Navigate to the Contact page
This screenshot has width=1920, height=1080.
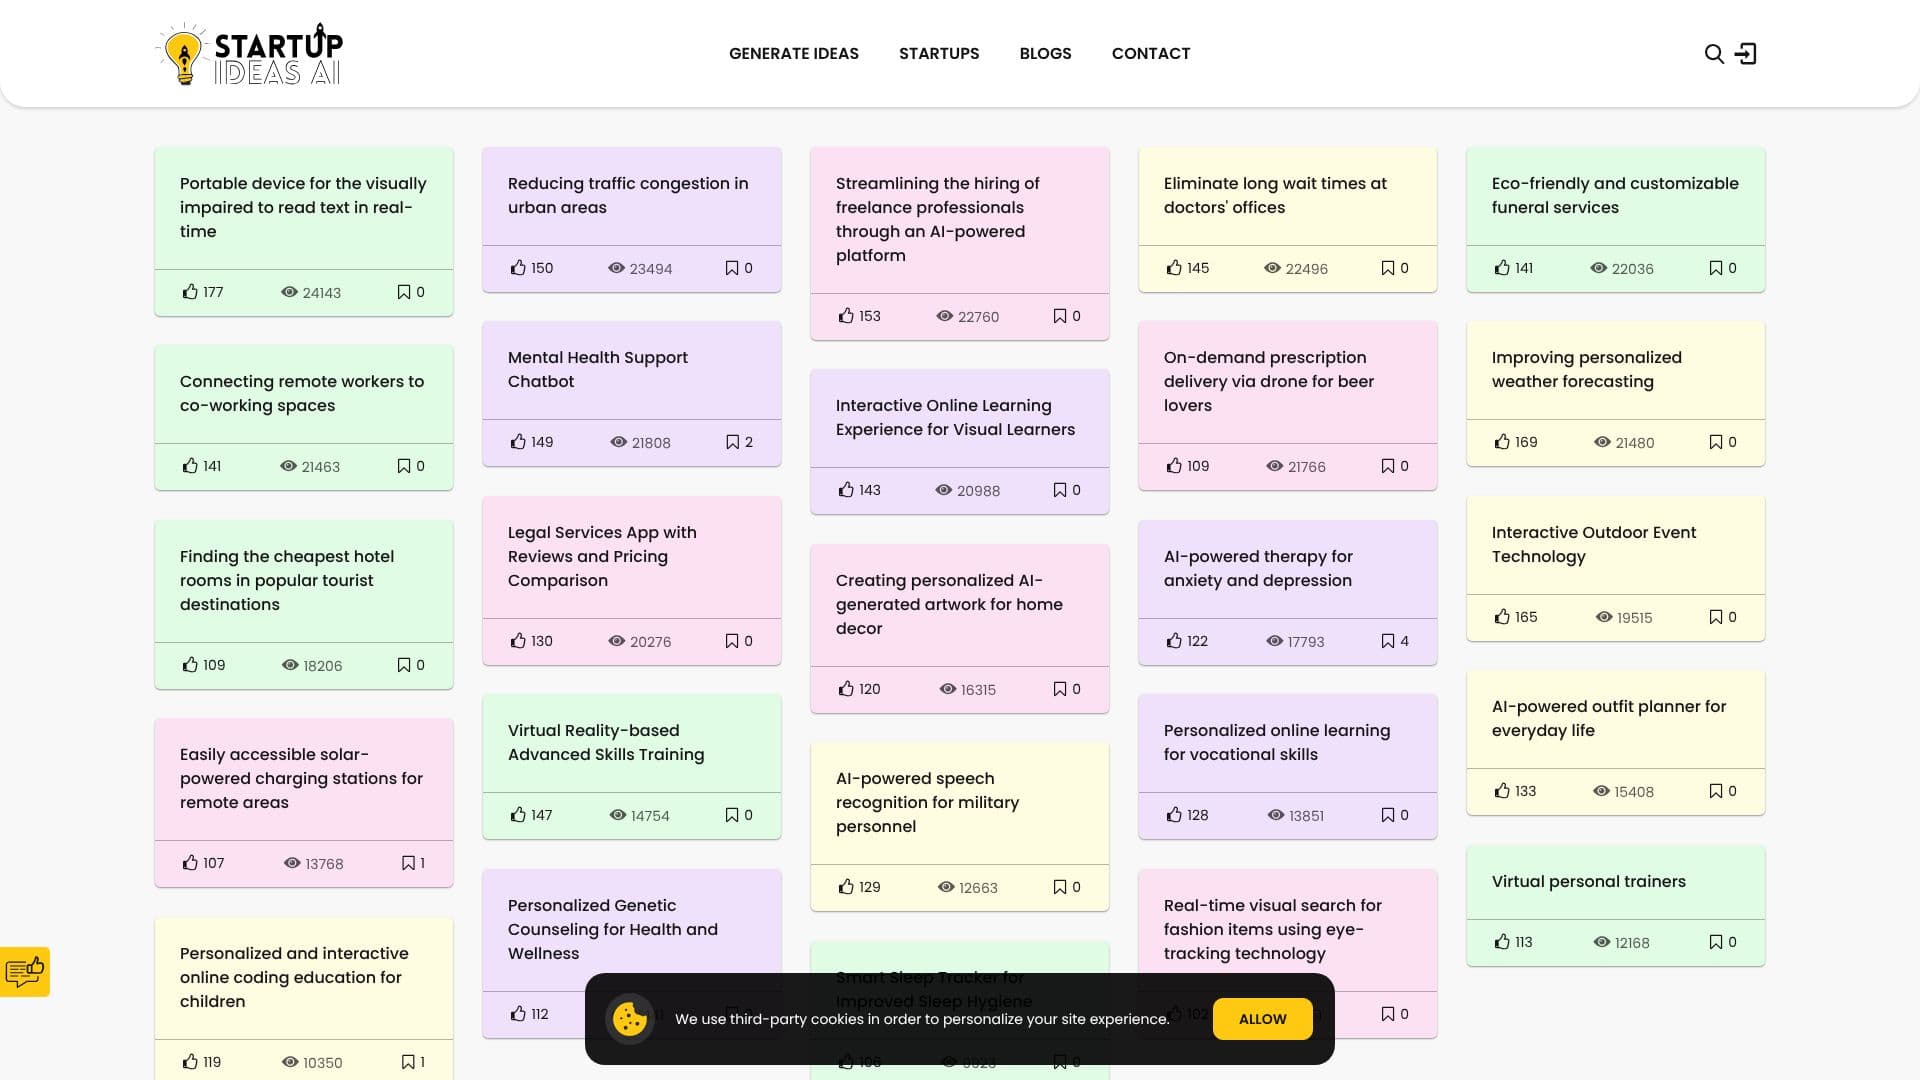coord(1151,54)
